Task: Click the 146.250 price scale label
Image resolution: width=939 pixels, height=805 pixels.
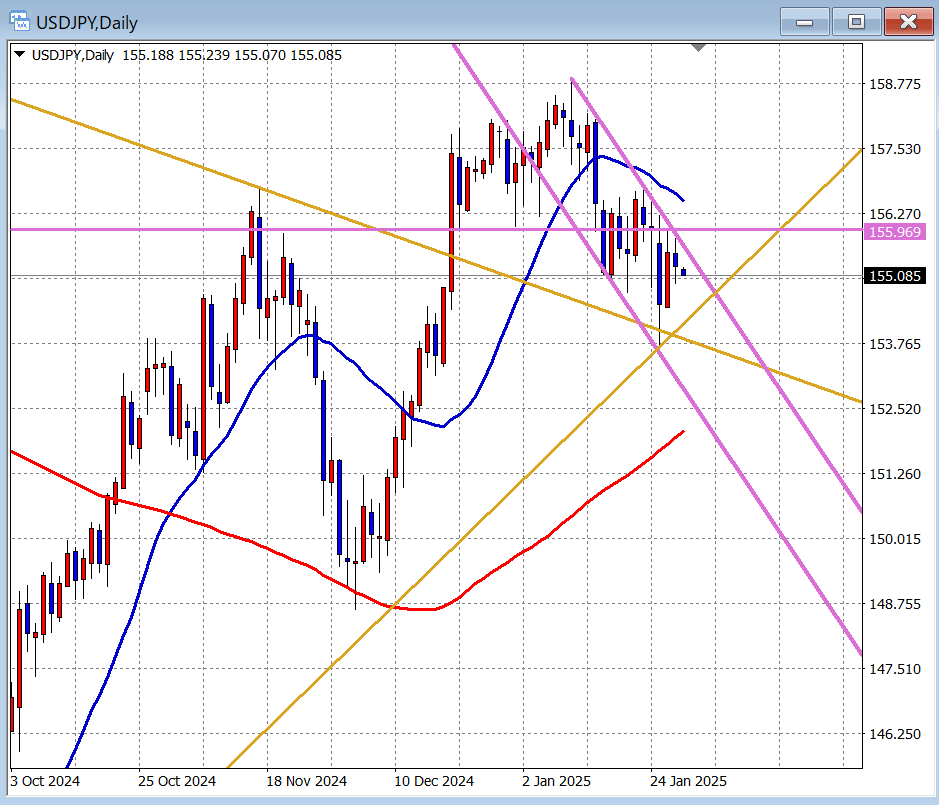Action: tap(895, 734)
